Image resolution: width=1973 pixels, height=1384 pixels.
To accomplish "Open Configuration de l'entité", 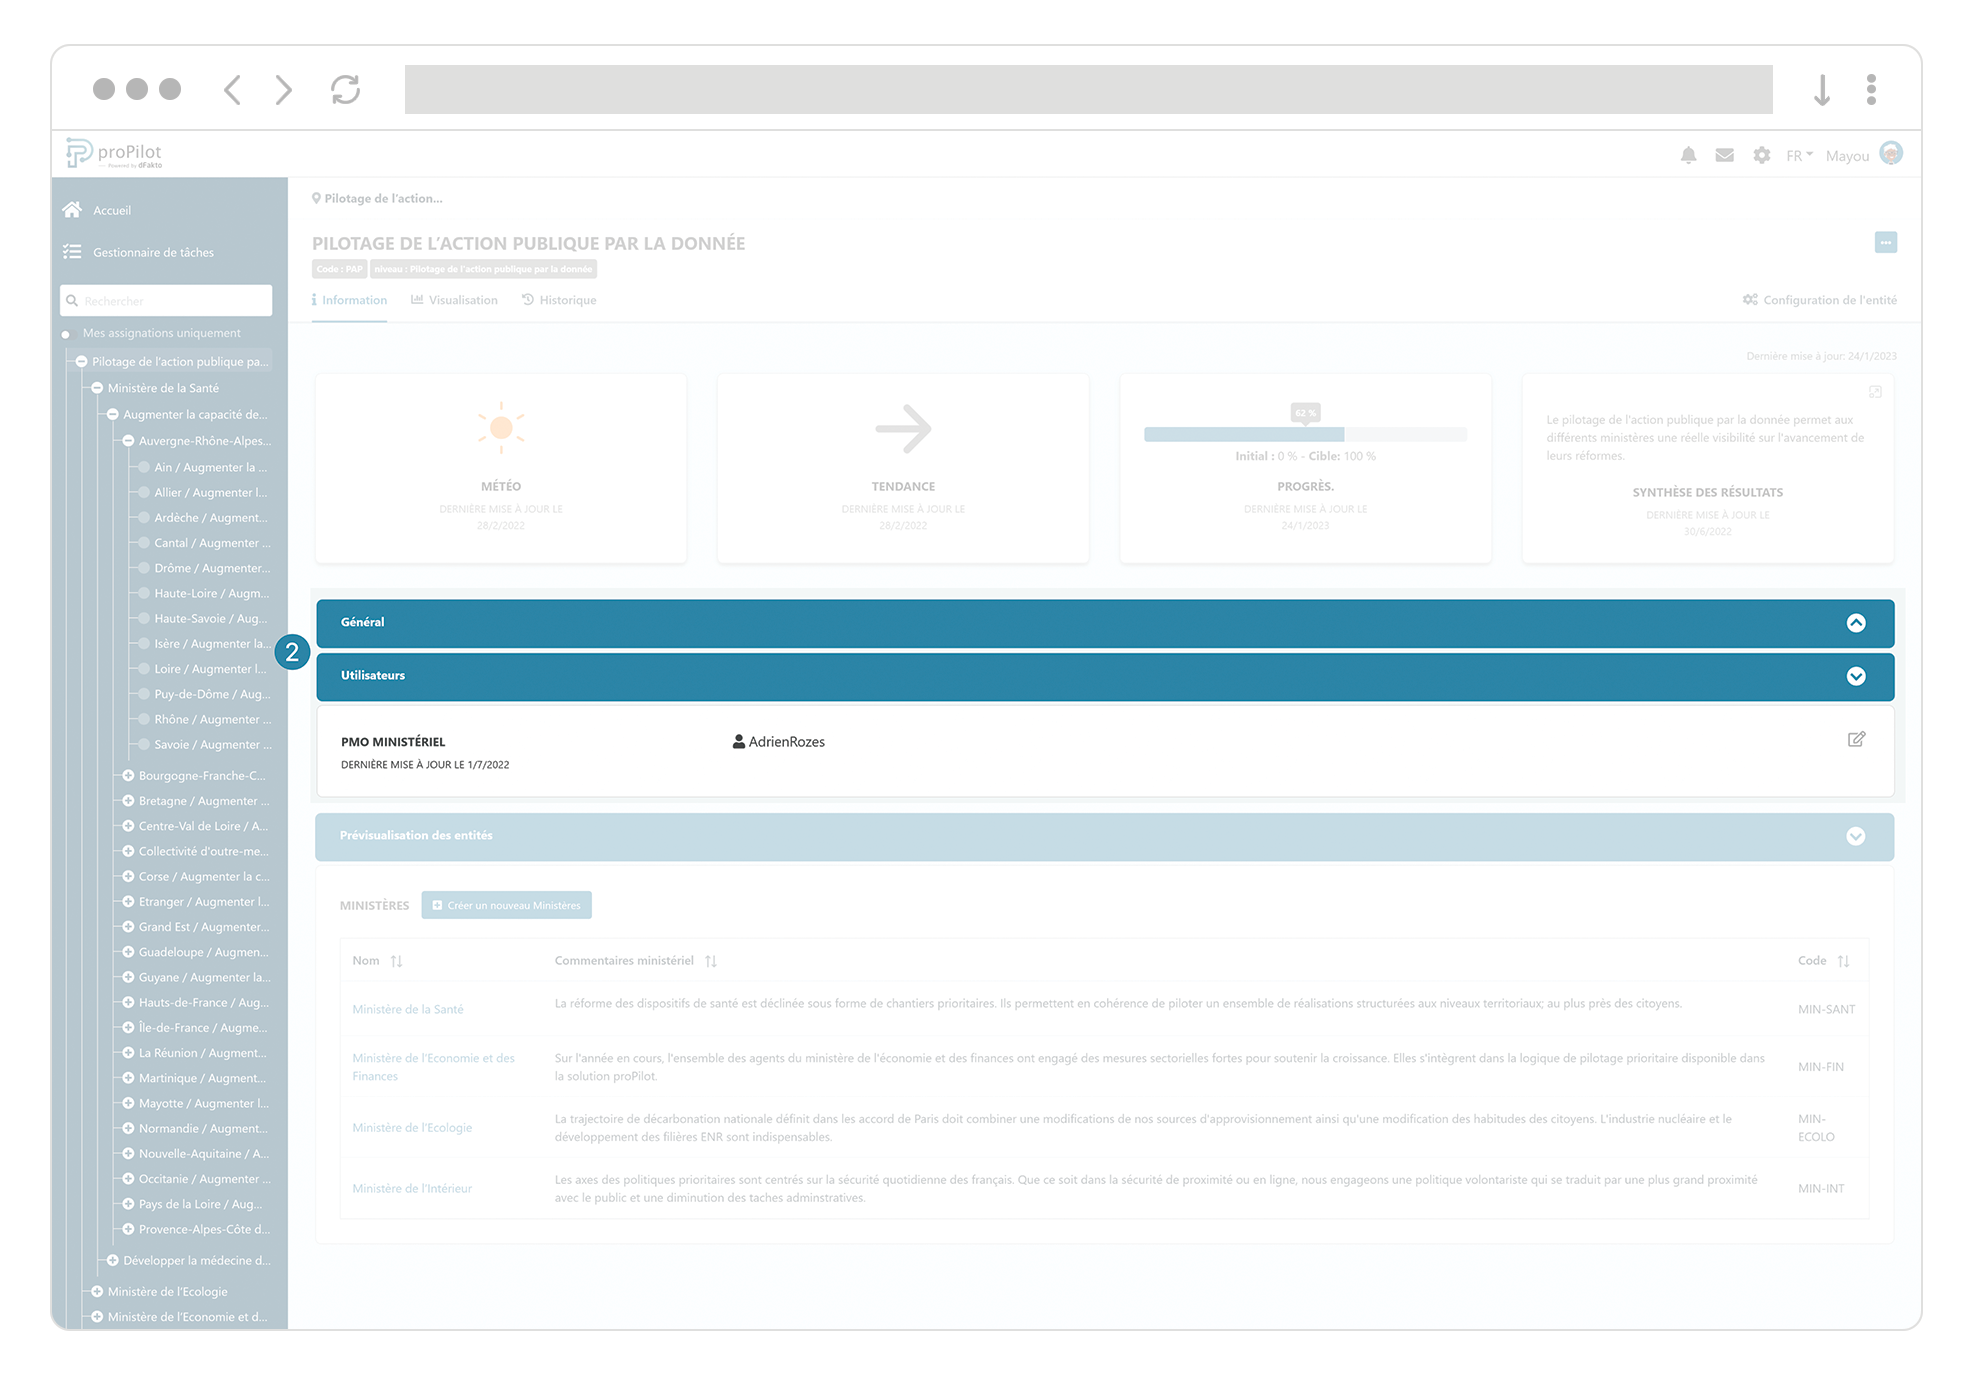I will click(1818, 299).
